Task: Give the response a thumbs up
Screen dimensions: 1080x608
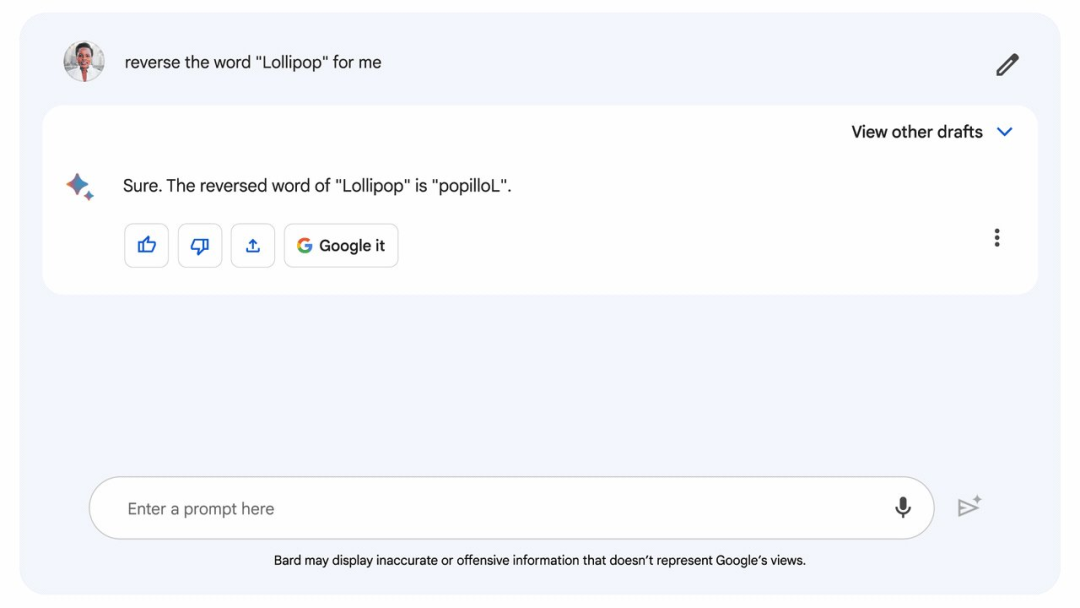Action: 147,245
